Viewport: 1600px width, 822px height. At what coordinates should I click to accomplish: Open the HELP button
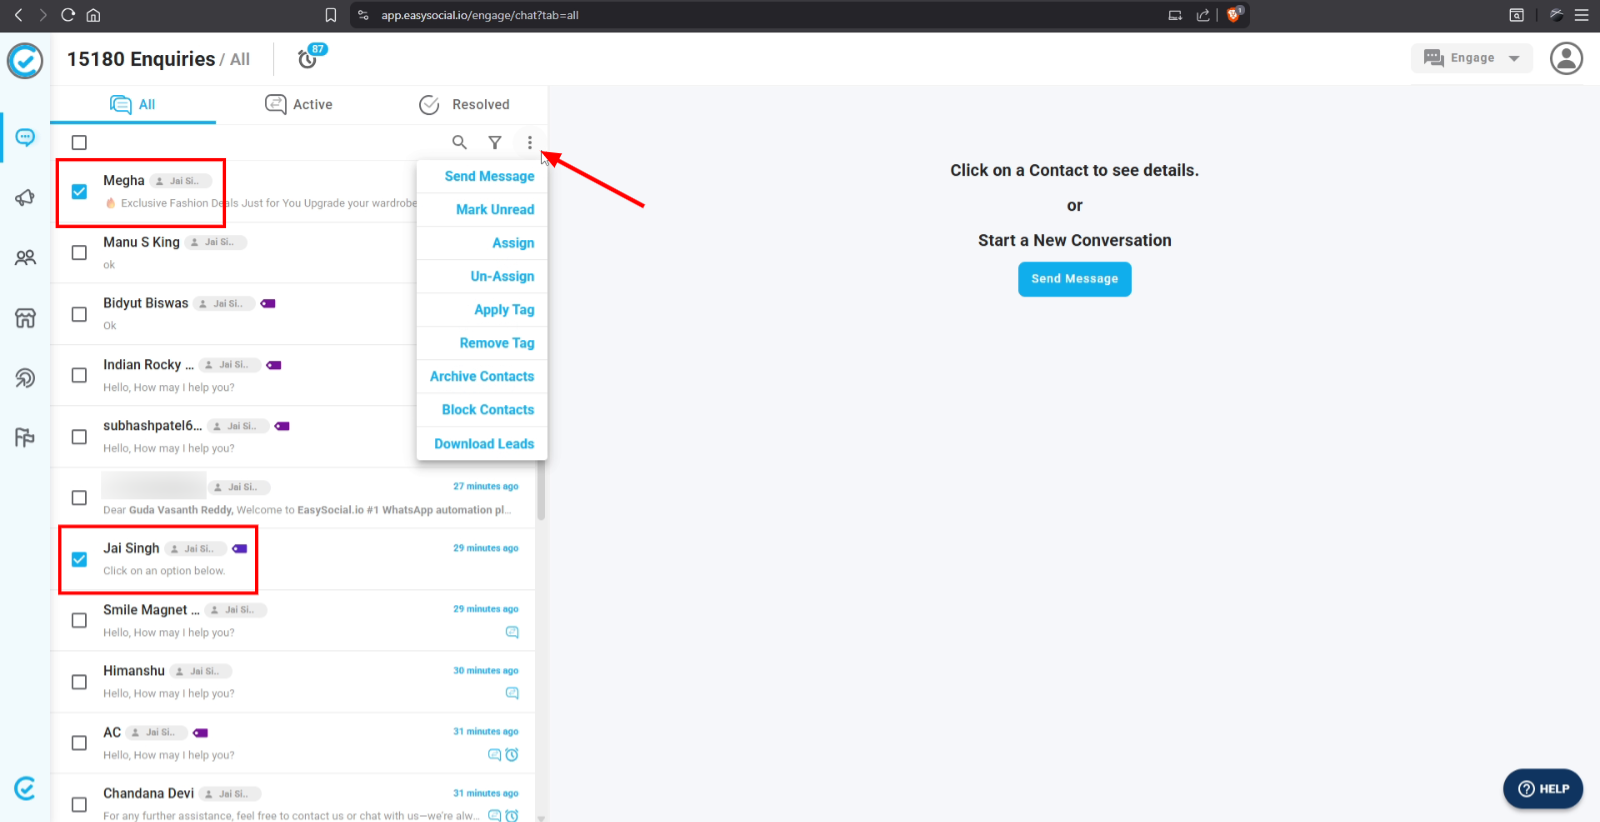click(x=1542, y=788)
